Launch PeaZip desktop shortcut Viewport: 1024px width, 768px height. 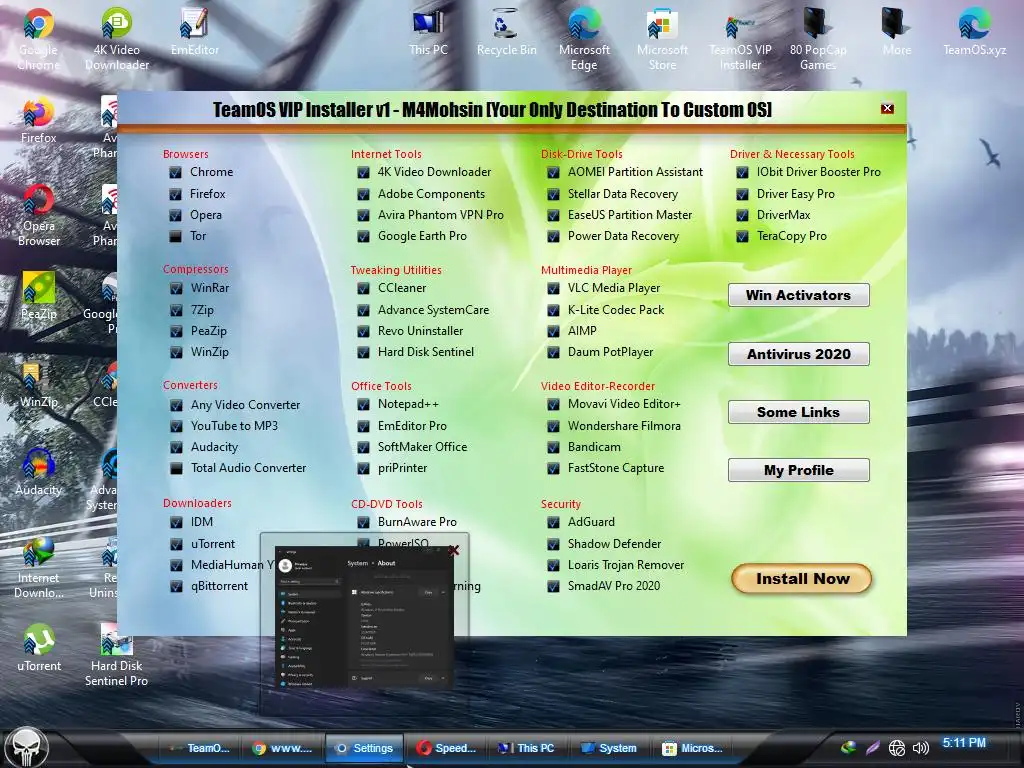coord(38,296)
